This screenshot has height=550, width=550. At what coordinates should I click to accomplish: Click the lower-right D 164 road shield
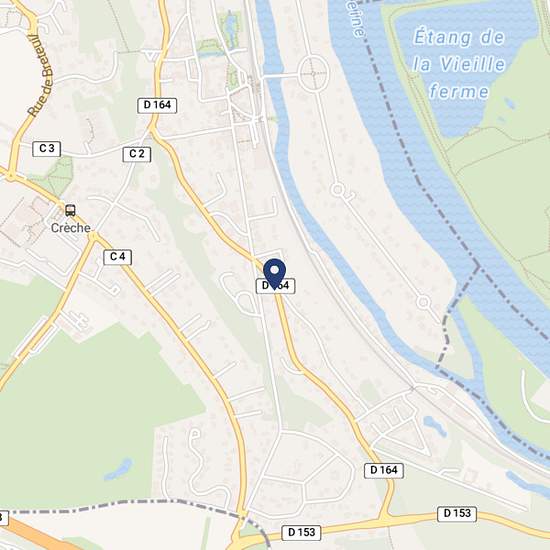tap(384, 470)
